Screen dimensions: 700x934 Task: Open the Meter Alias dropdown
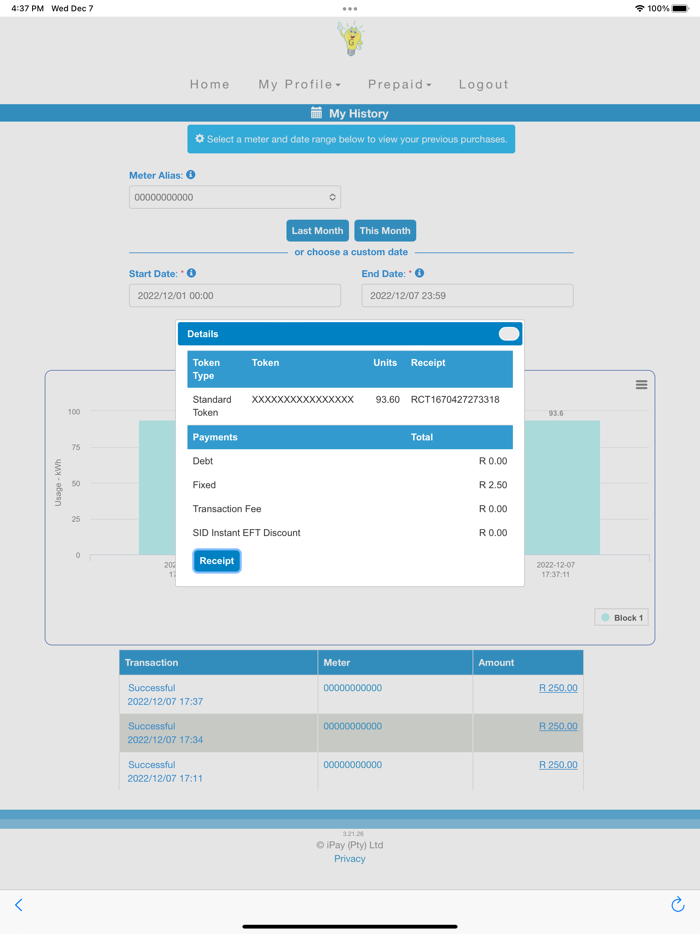[x=235, y=197]
